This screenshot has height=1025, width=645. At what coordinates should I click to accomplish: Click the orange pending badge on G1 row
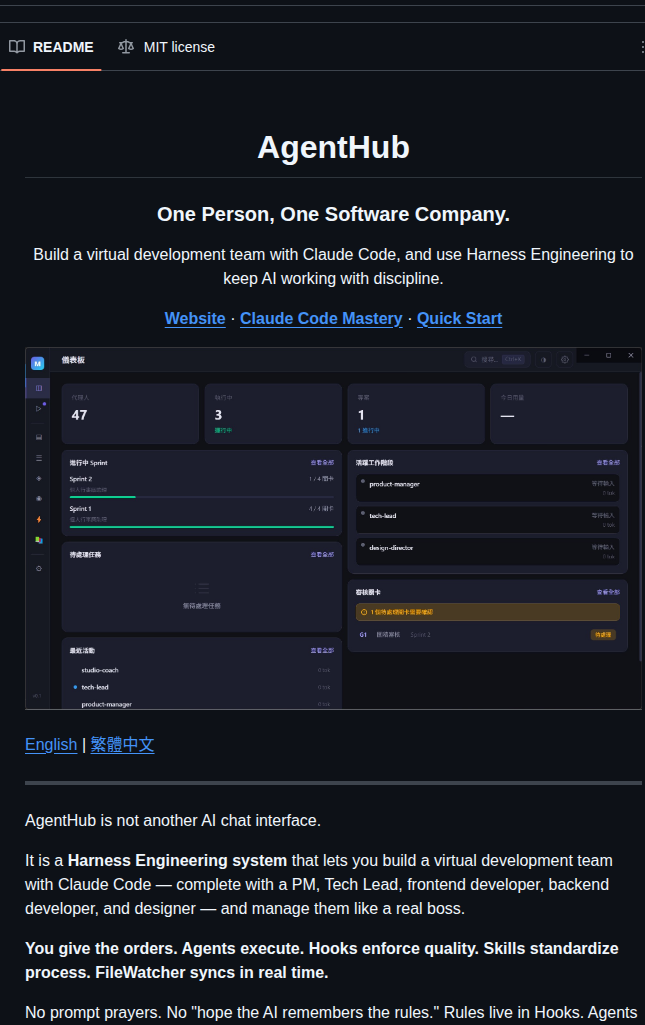click(603, 635)
